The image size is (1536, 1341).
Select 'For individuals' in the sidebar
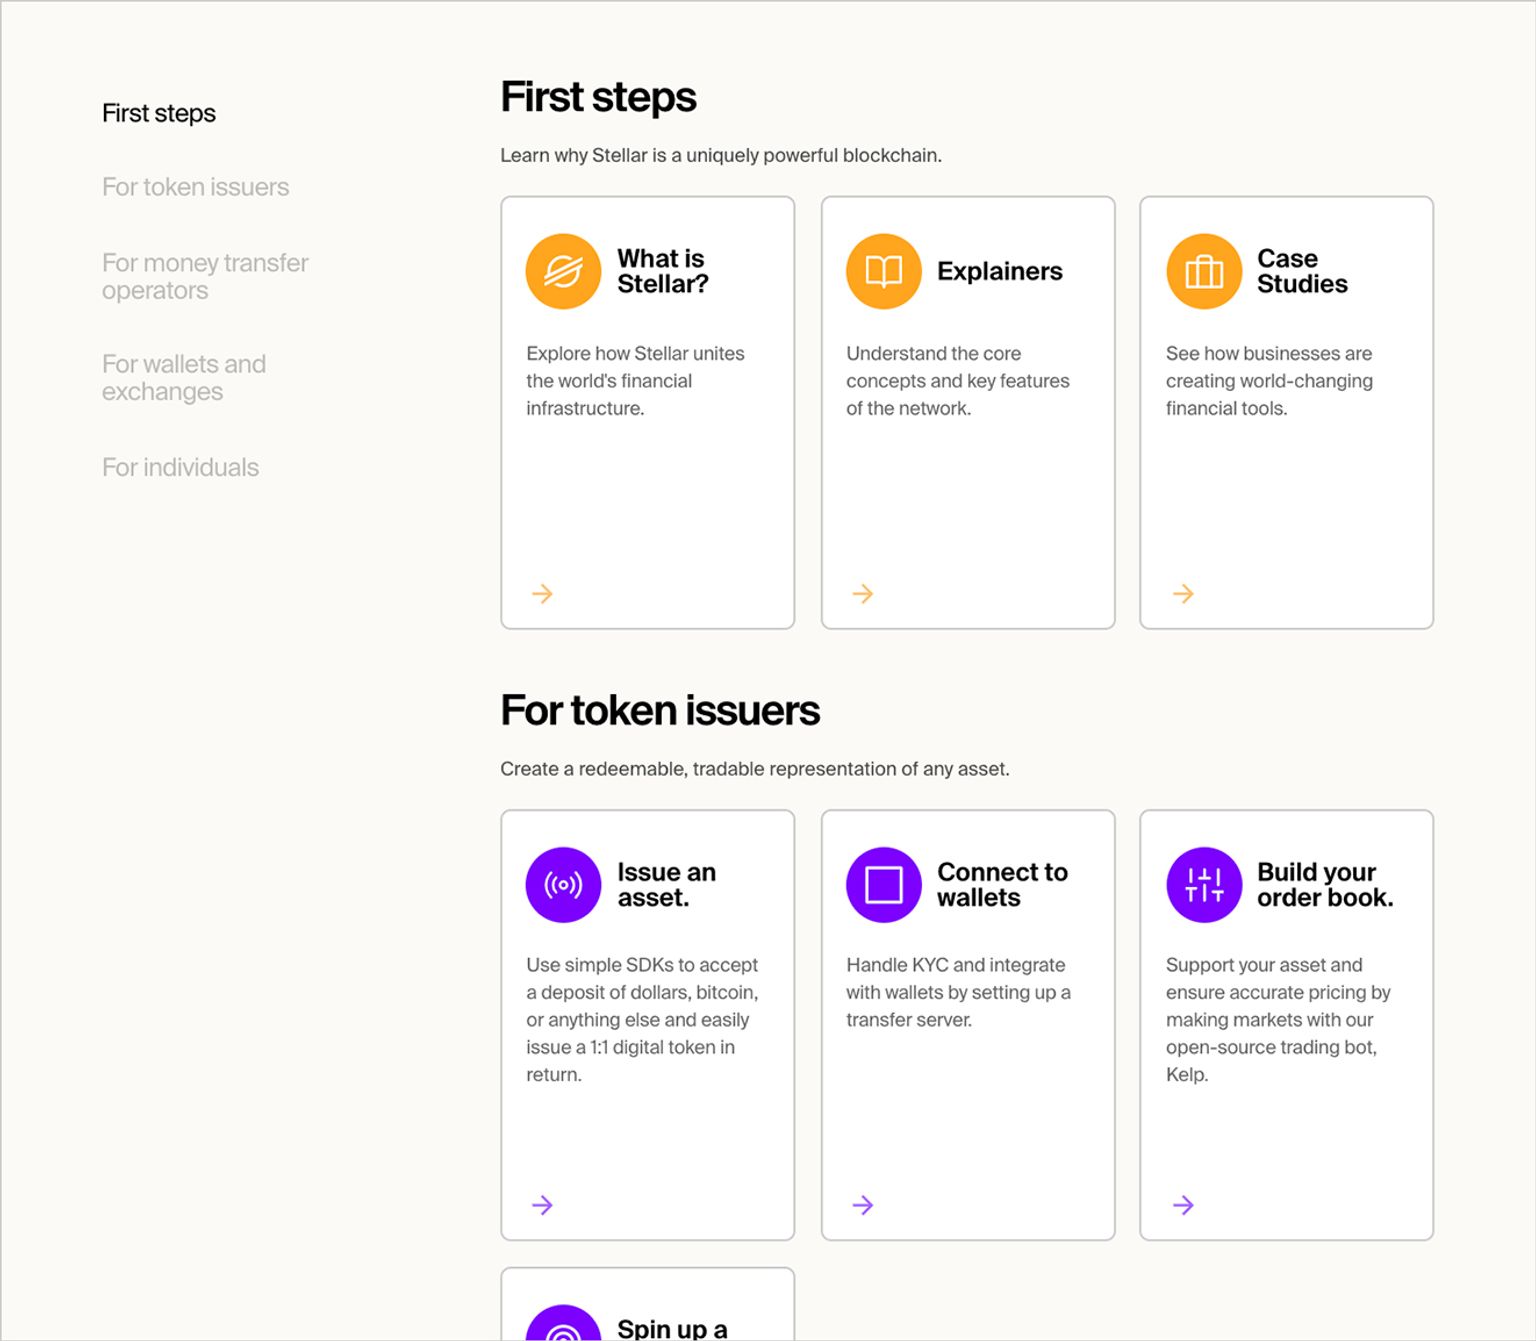pyautogui.click(x=180, y=467)
